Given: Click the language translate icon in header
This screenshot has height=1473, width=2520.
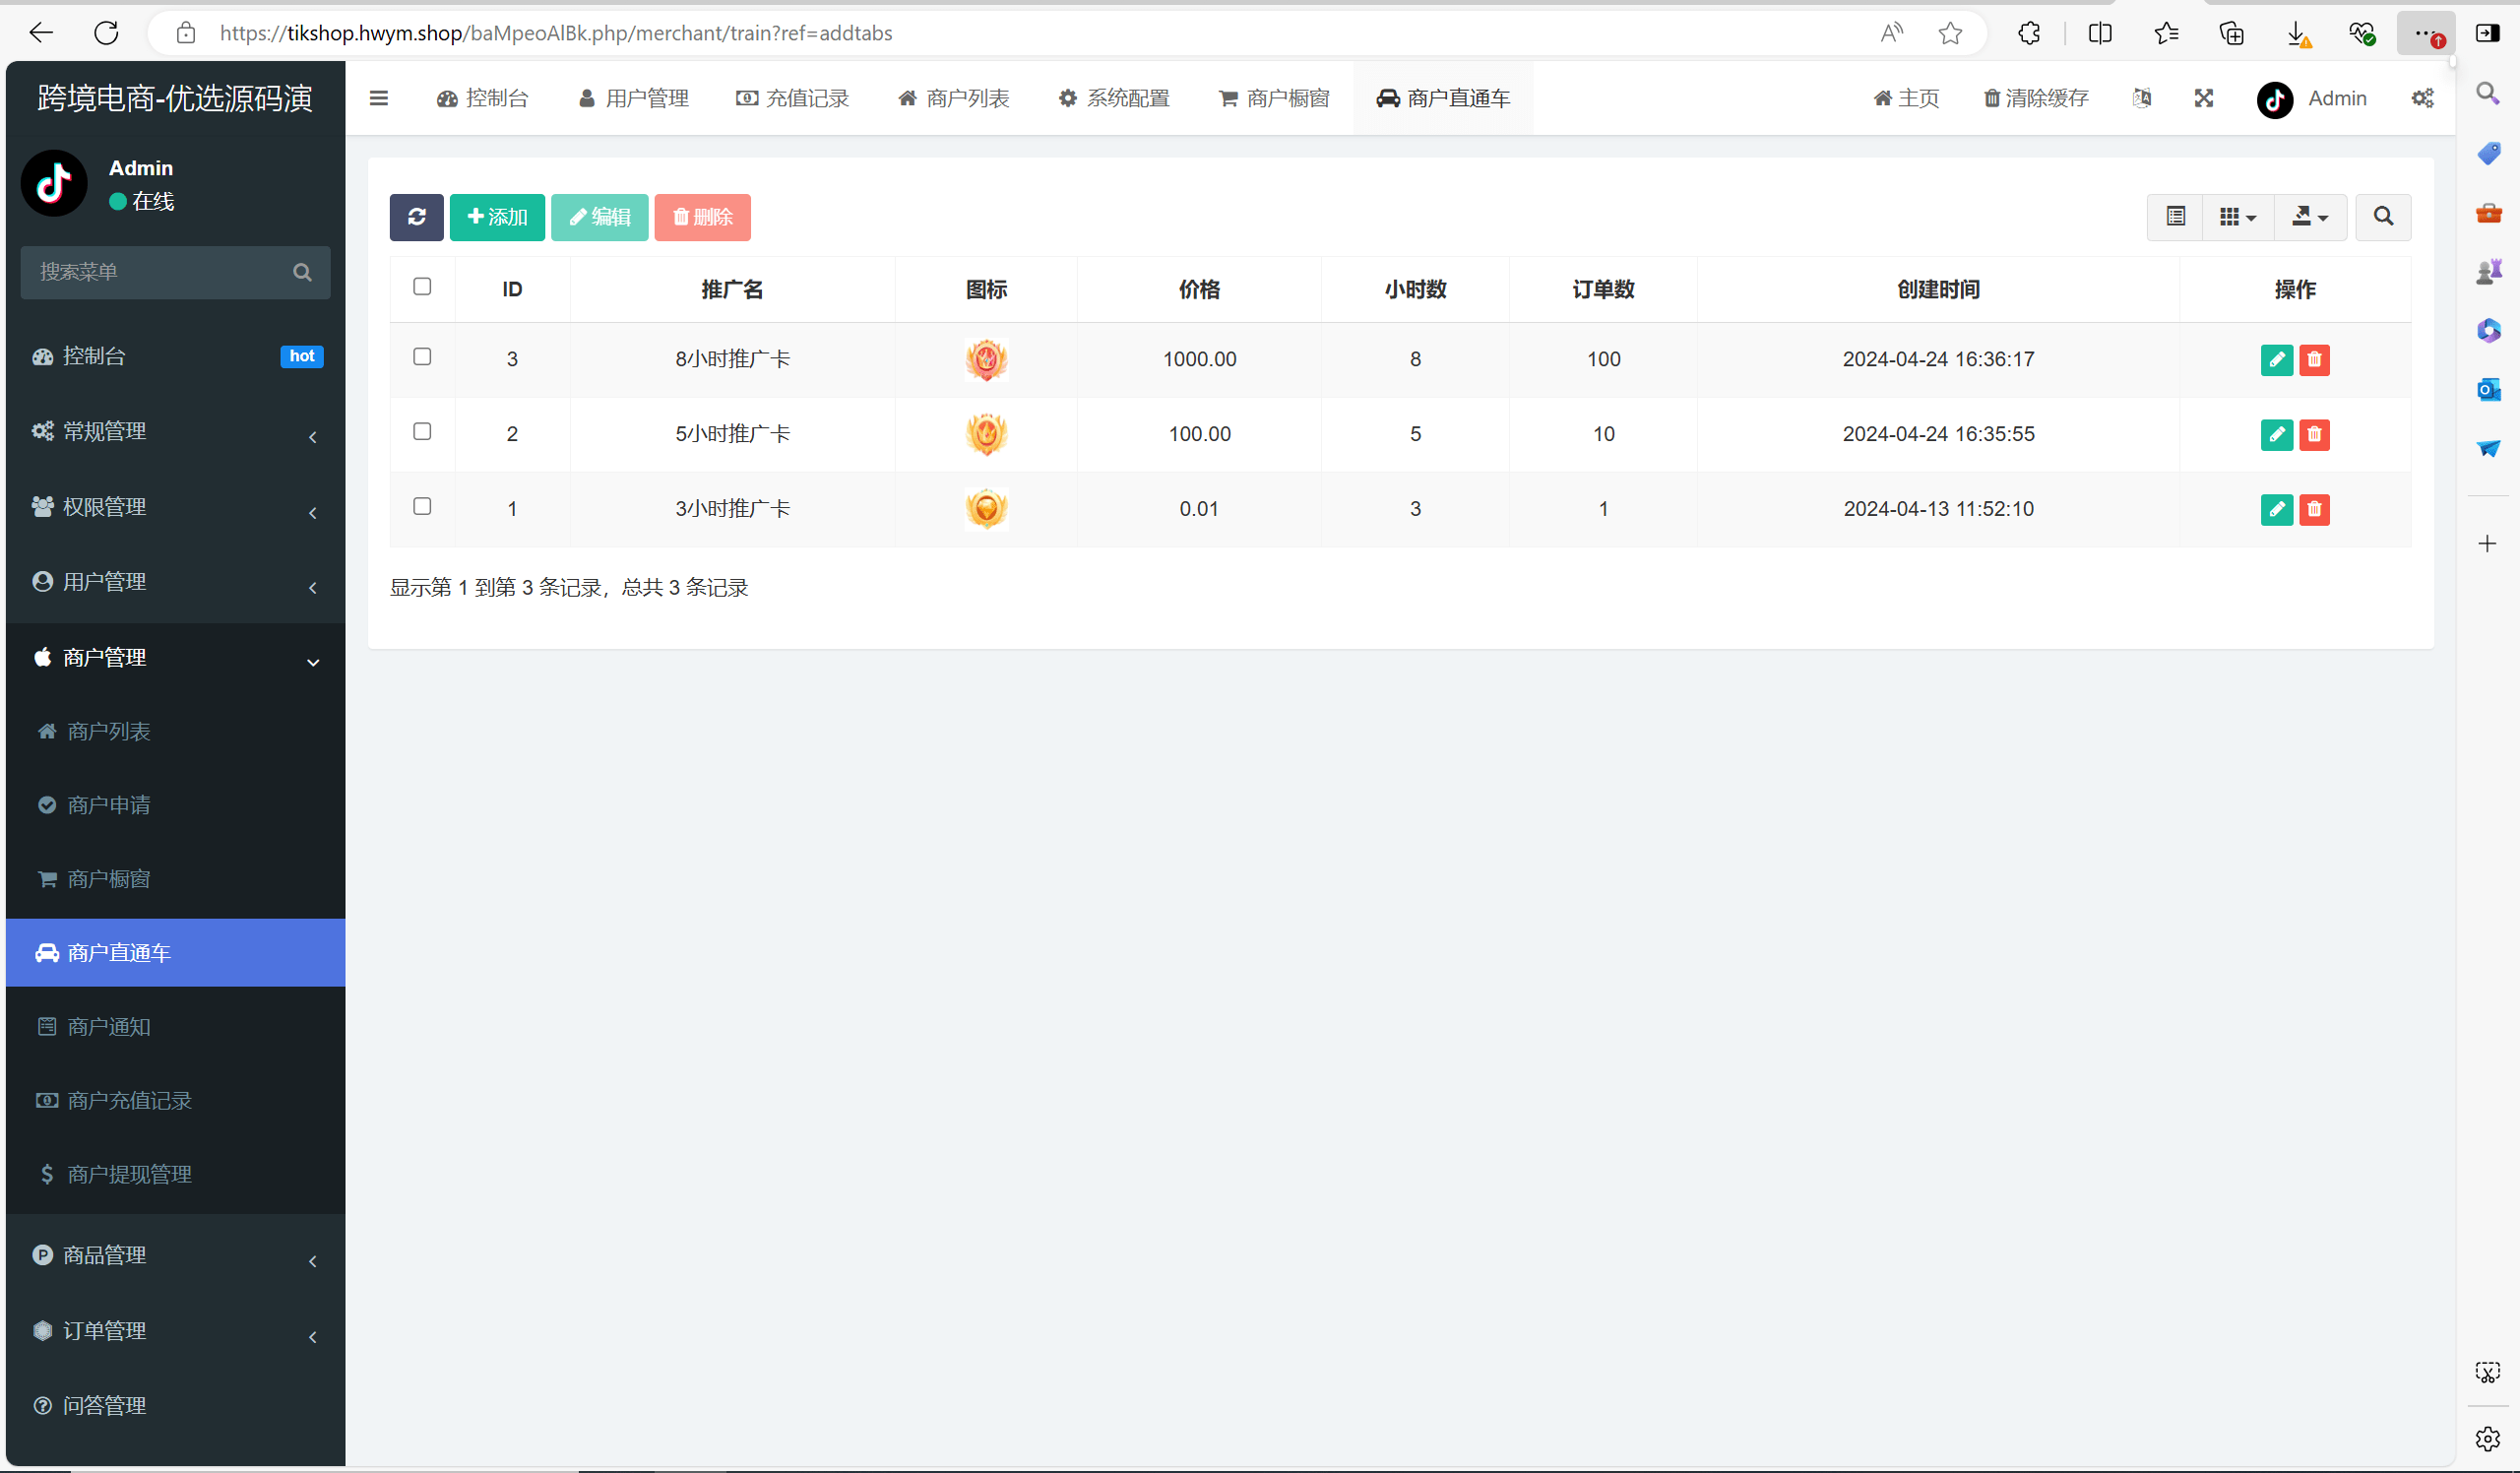Looking at the screenshot, I should click(x=2141, y=98).
